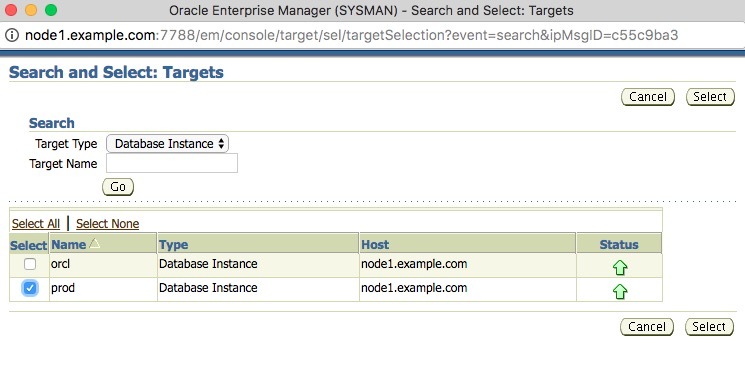
Task: Click the Host column header
Action: [375, 245]
